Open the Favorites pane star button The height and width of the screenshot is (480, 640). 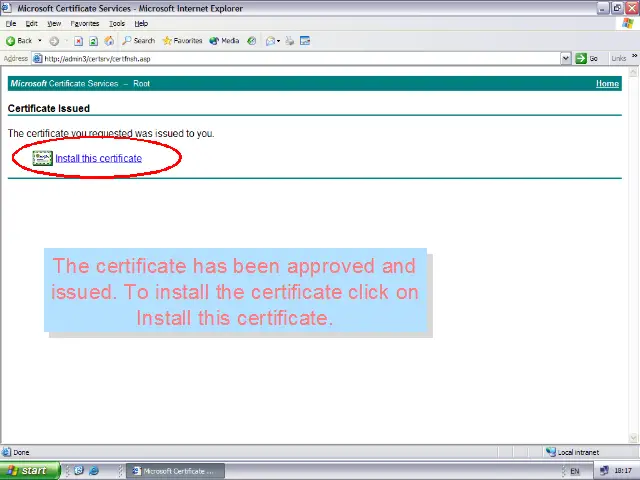tap(182, 41)
